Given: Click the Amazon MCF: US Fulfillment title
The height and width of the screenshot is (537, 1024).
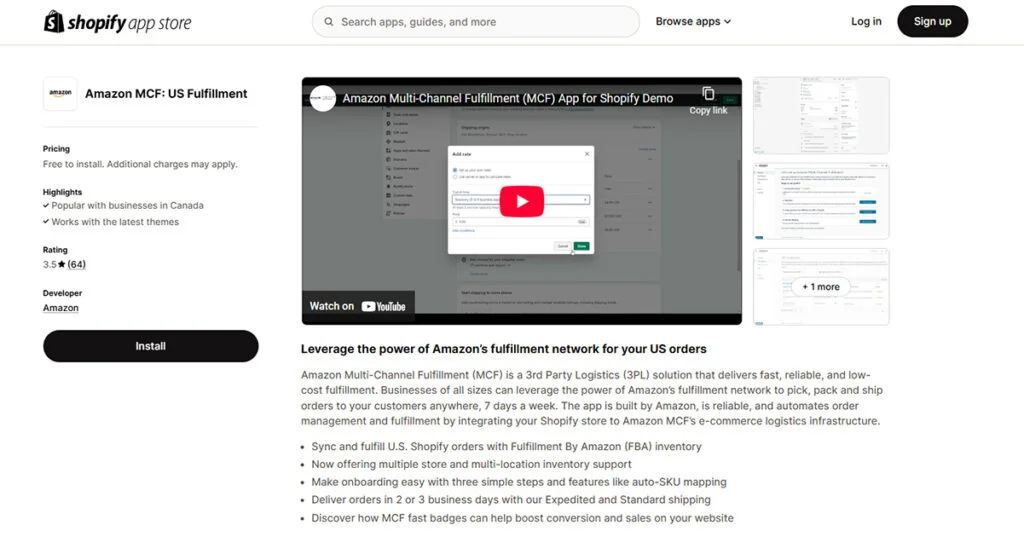Looking at the screenshot, I should tap(166, 93).
